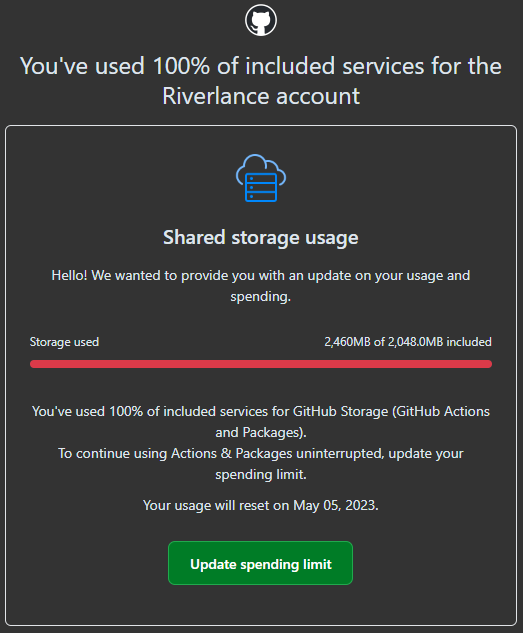This screenshot has height=633, width=523.
Task: Click the 'spending limit.' line above reset date
Action: [x=261, y=474]
